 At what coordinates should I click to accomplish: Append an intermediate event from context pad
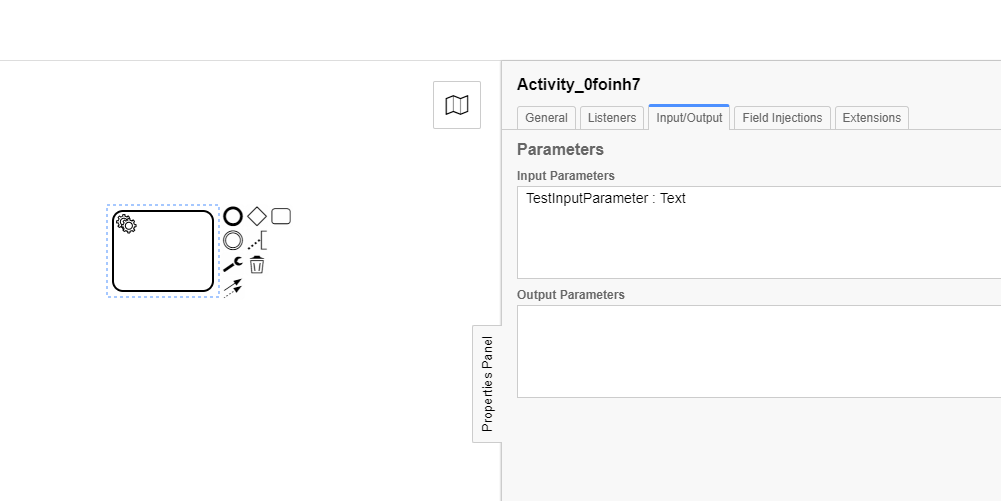pos(233,241)
